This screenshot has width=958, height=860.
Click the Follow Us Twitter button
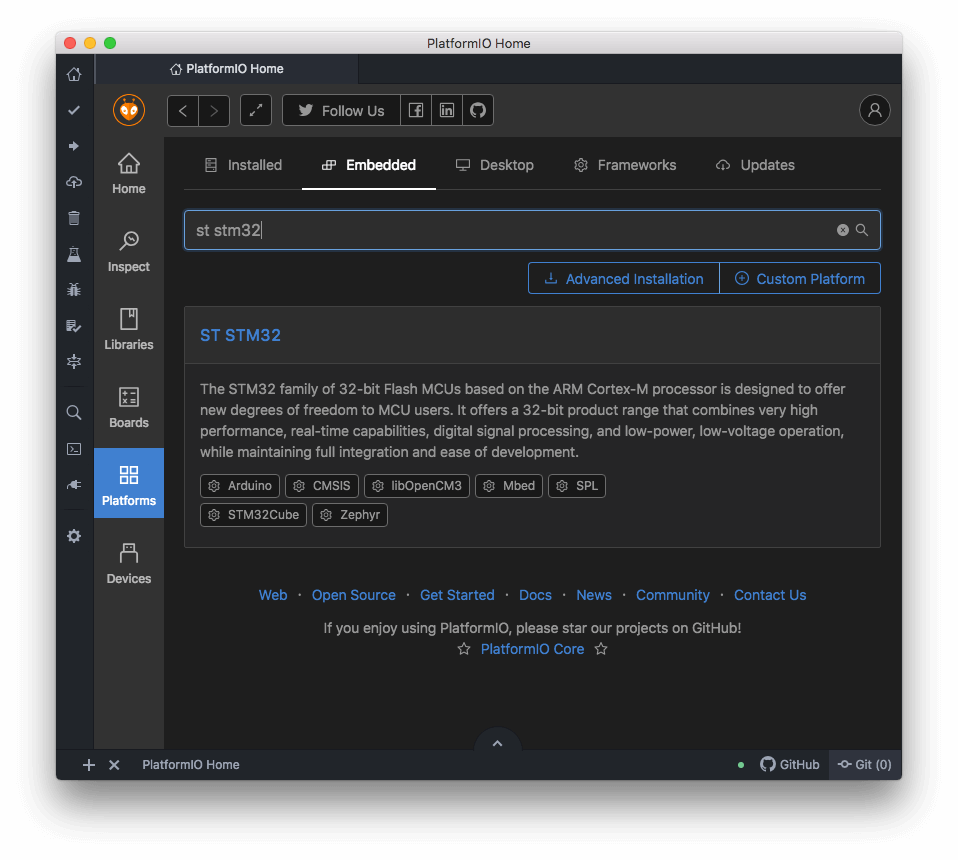[x=342, y=111]
